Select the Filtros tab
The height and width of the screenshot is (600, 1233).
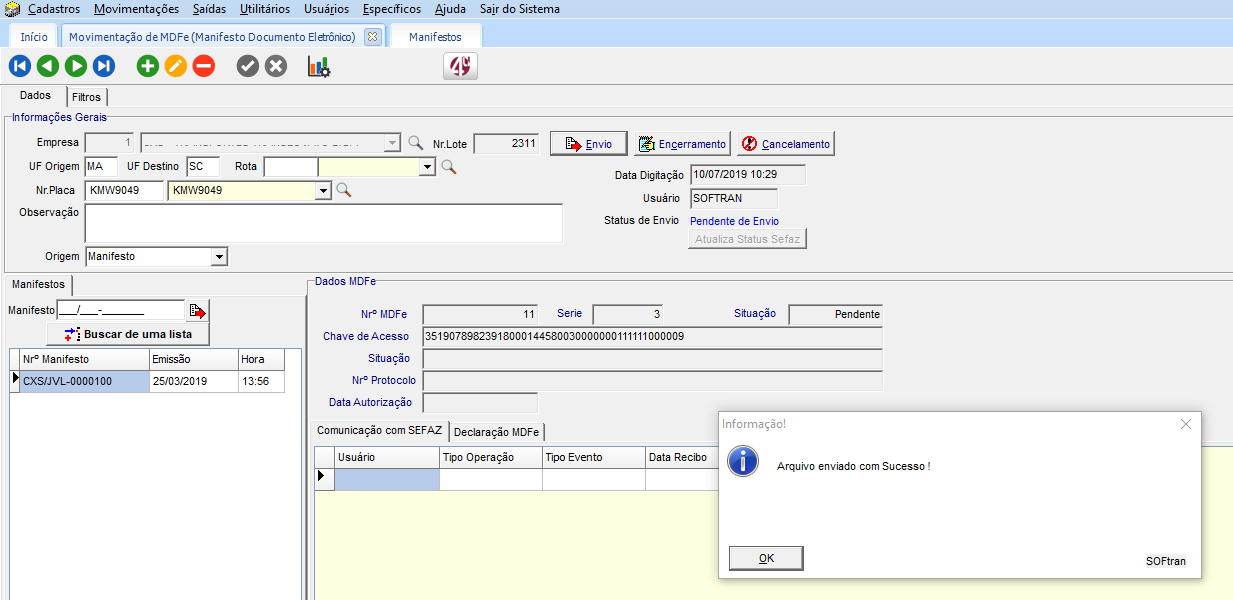(x=87, y=97)
